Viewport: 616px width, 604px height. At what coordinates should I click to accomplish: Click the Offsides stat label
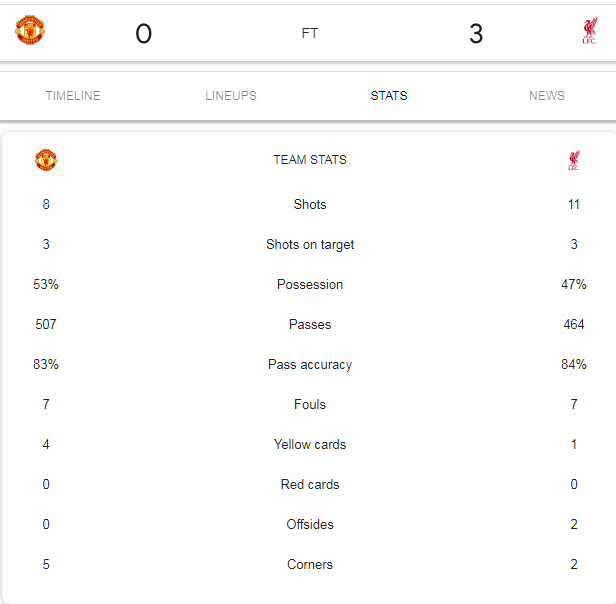coord(310,524)
